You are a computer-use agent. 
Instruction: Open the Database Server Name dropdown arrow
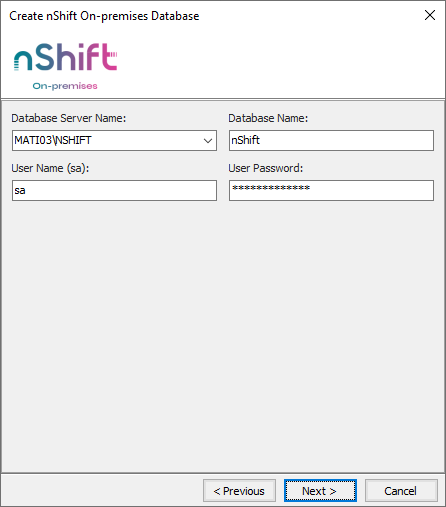[208, 141]
